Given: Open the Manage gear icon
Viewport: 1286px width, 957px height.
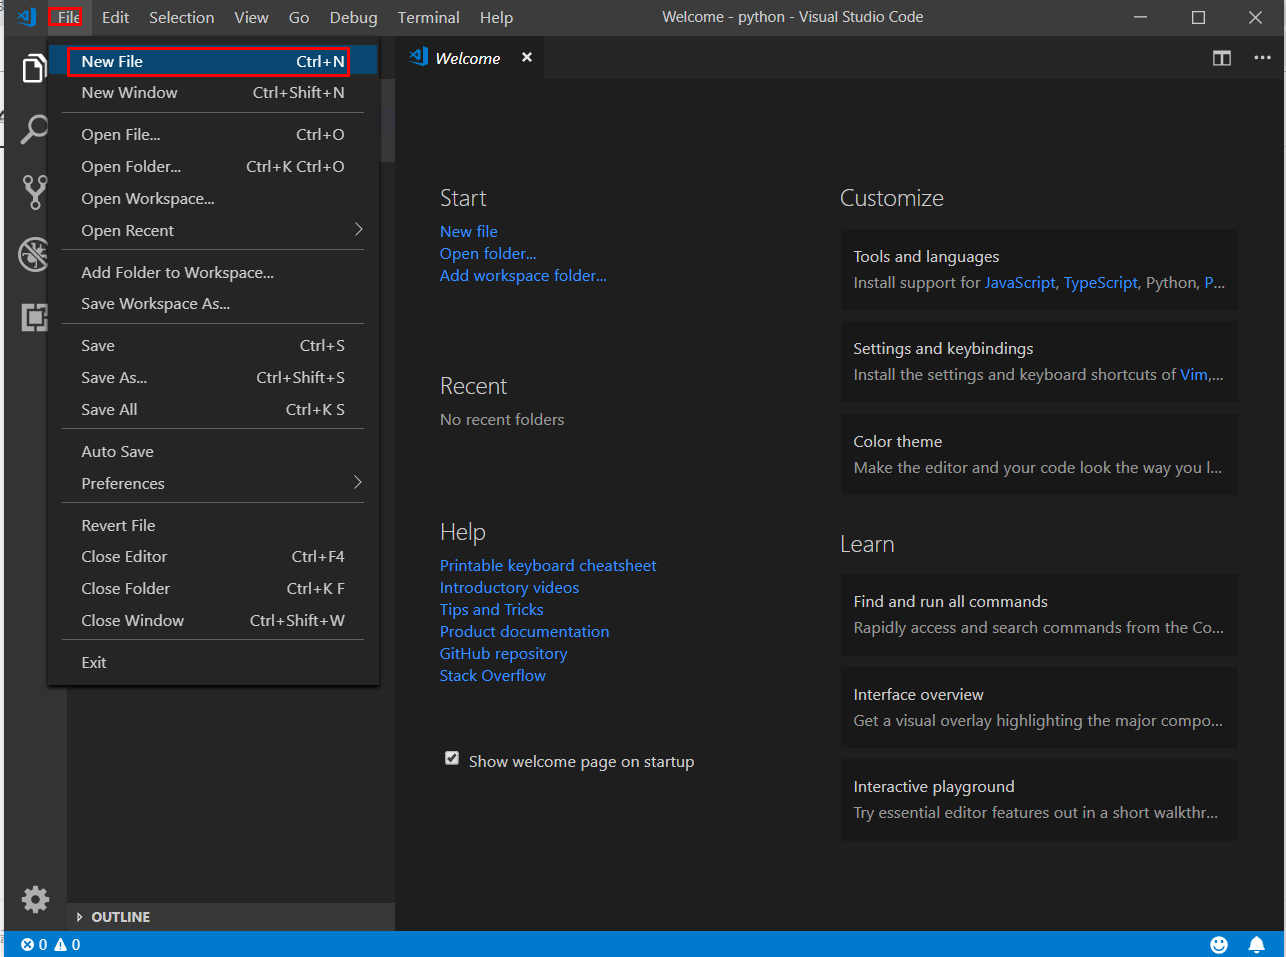Looking at the screenshot, I should point(35,899).
